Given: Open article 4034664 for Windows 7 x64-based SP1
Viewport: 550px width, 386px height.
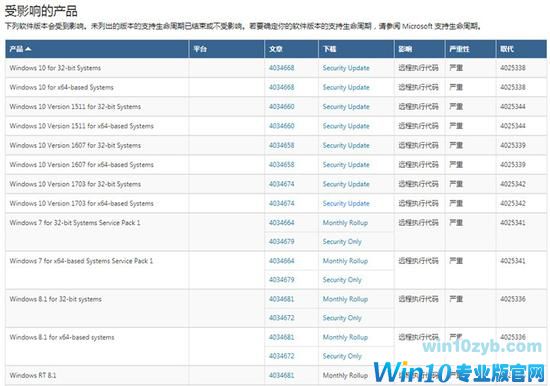Looking at the screenshot, I should click(281, 261).
